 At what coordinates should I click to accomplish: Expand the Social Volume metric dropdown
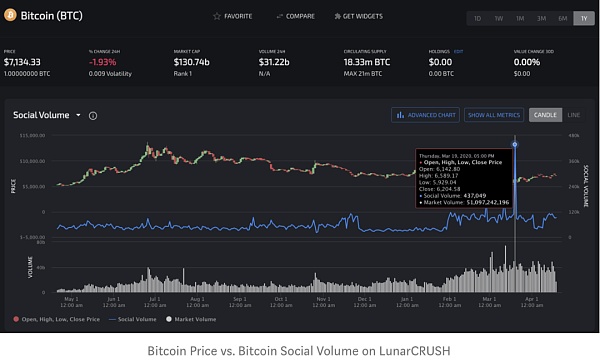[78, 115]
